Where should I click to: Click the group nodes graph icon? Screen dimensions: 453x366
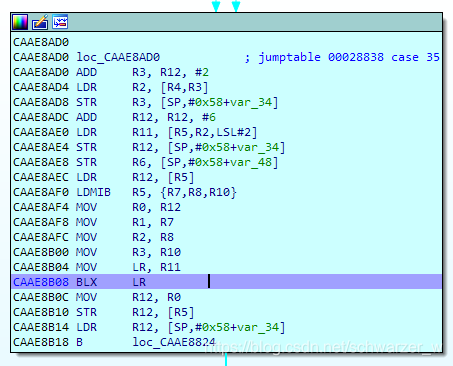60,22
